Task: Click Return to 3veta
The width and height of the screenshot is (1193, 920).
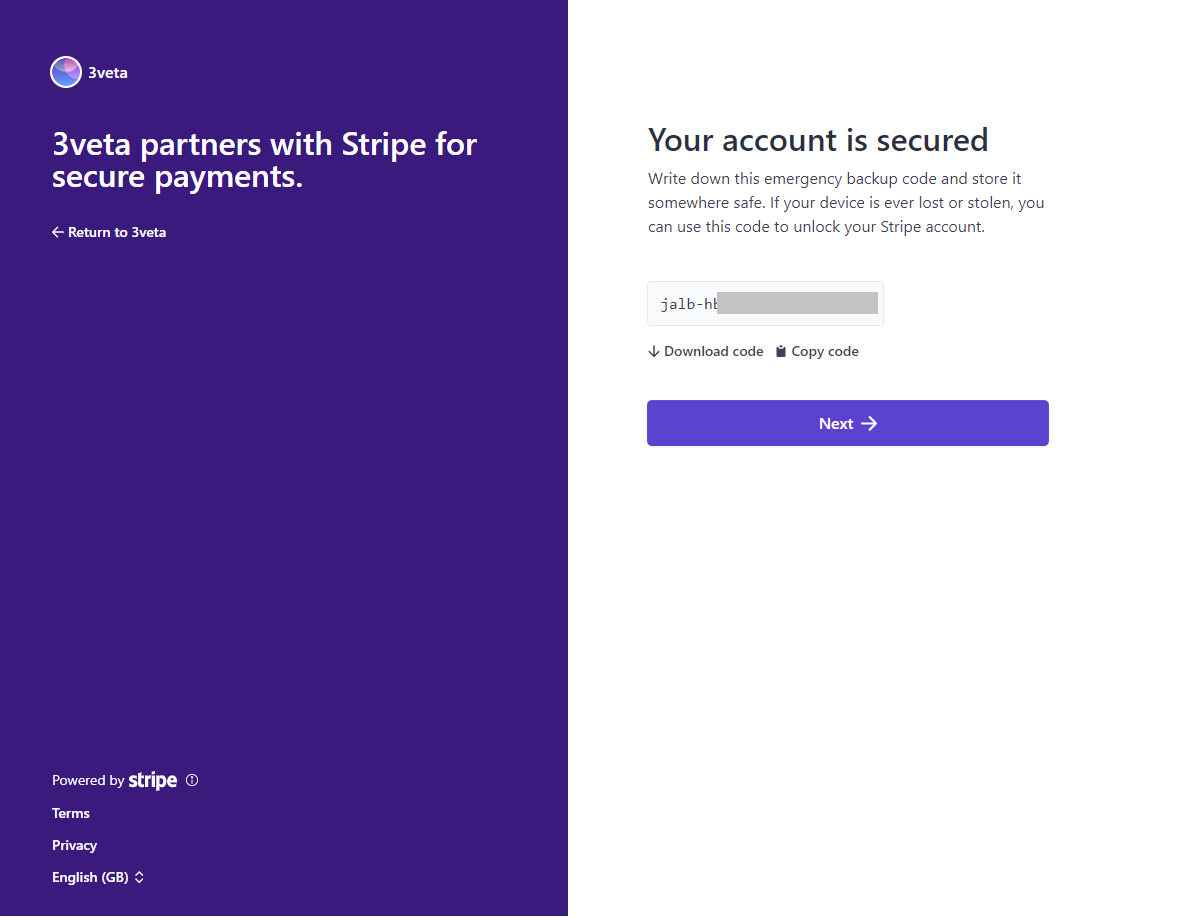Action: tap(117, 231)
